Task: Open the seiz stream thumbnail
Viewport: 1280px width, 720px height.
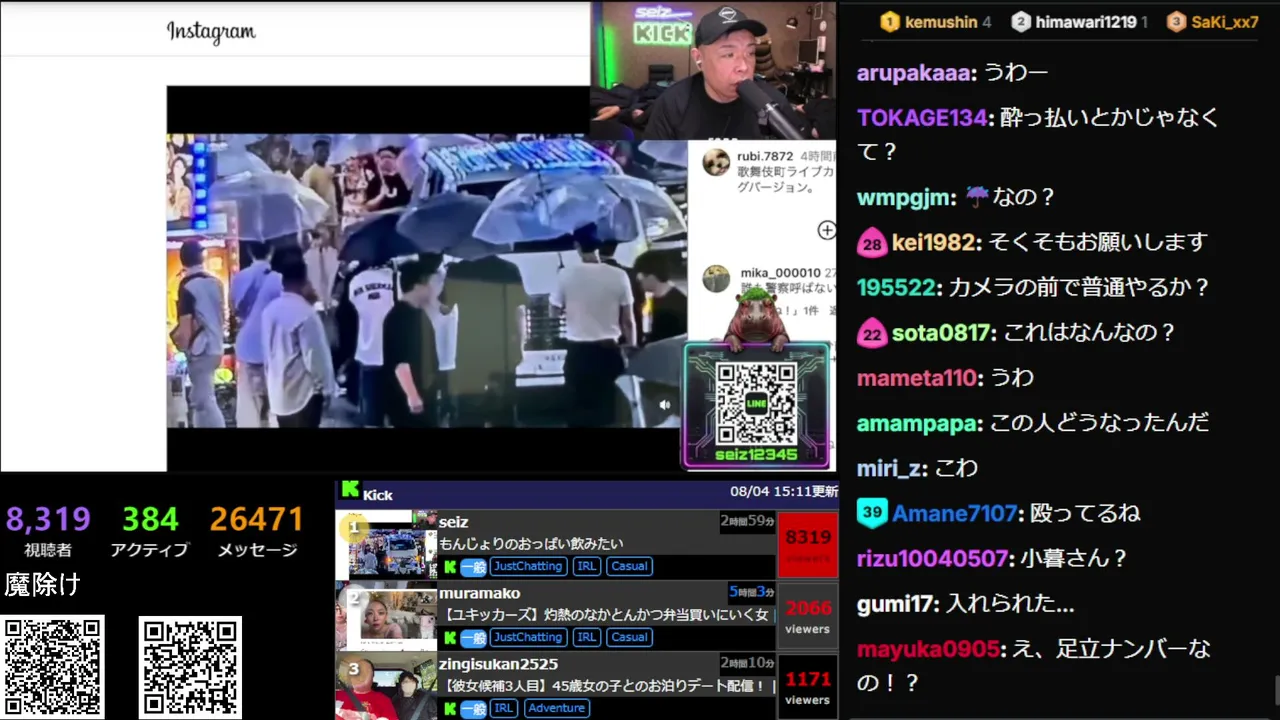Action: (x=387, y=544)
